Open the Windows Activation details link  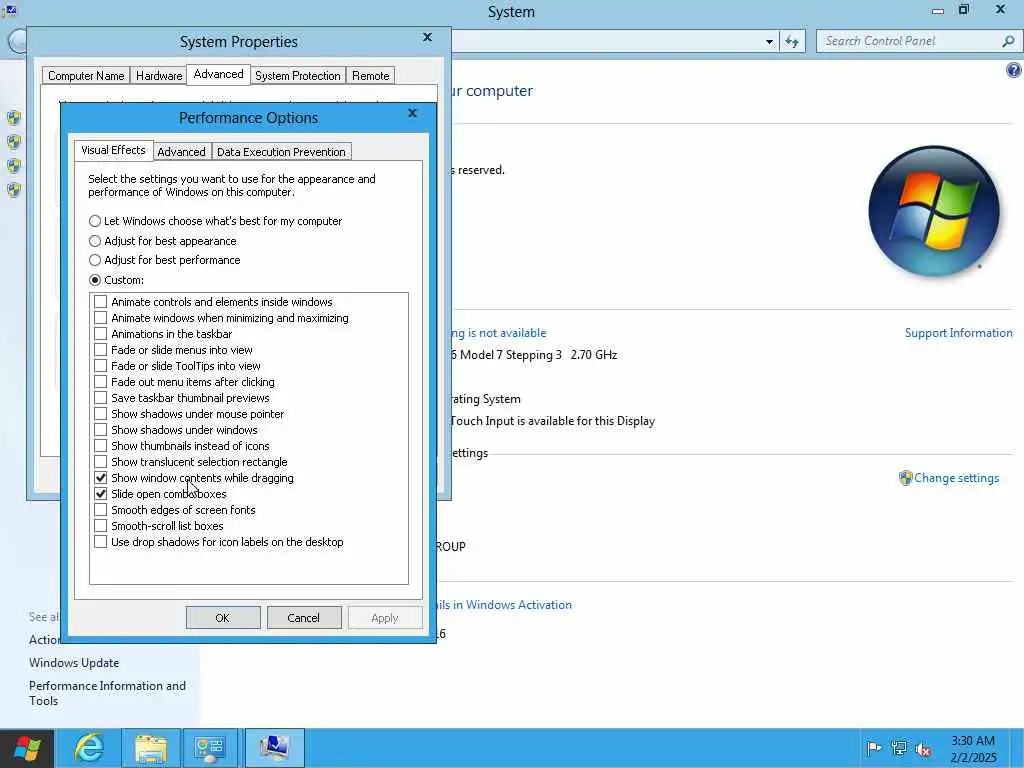[505, 605]
